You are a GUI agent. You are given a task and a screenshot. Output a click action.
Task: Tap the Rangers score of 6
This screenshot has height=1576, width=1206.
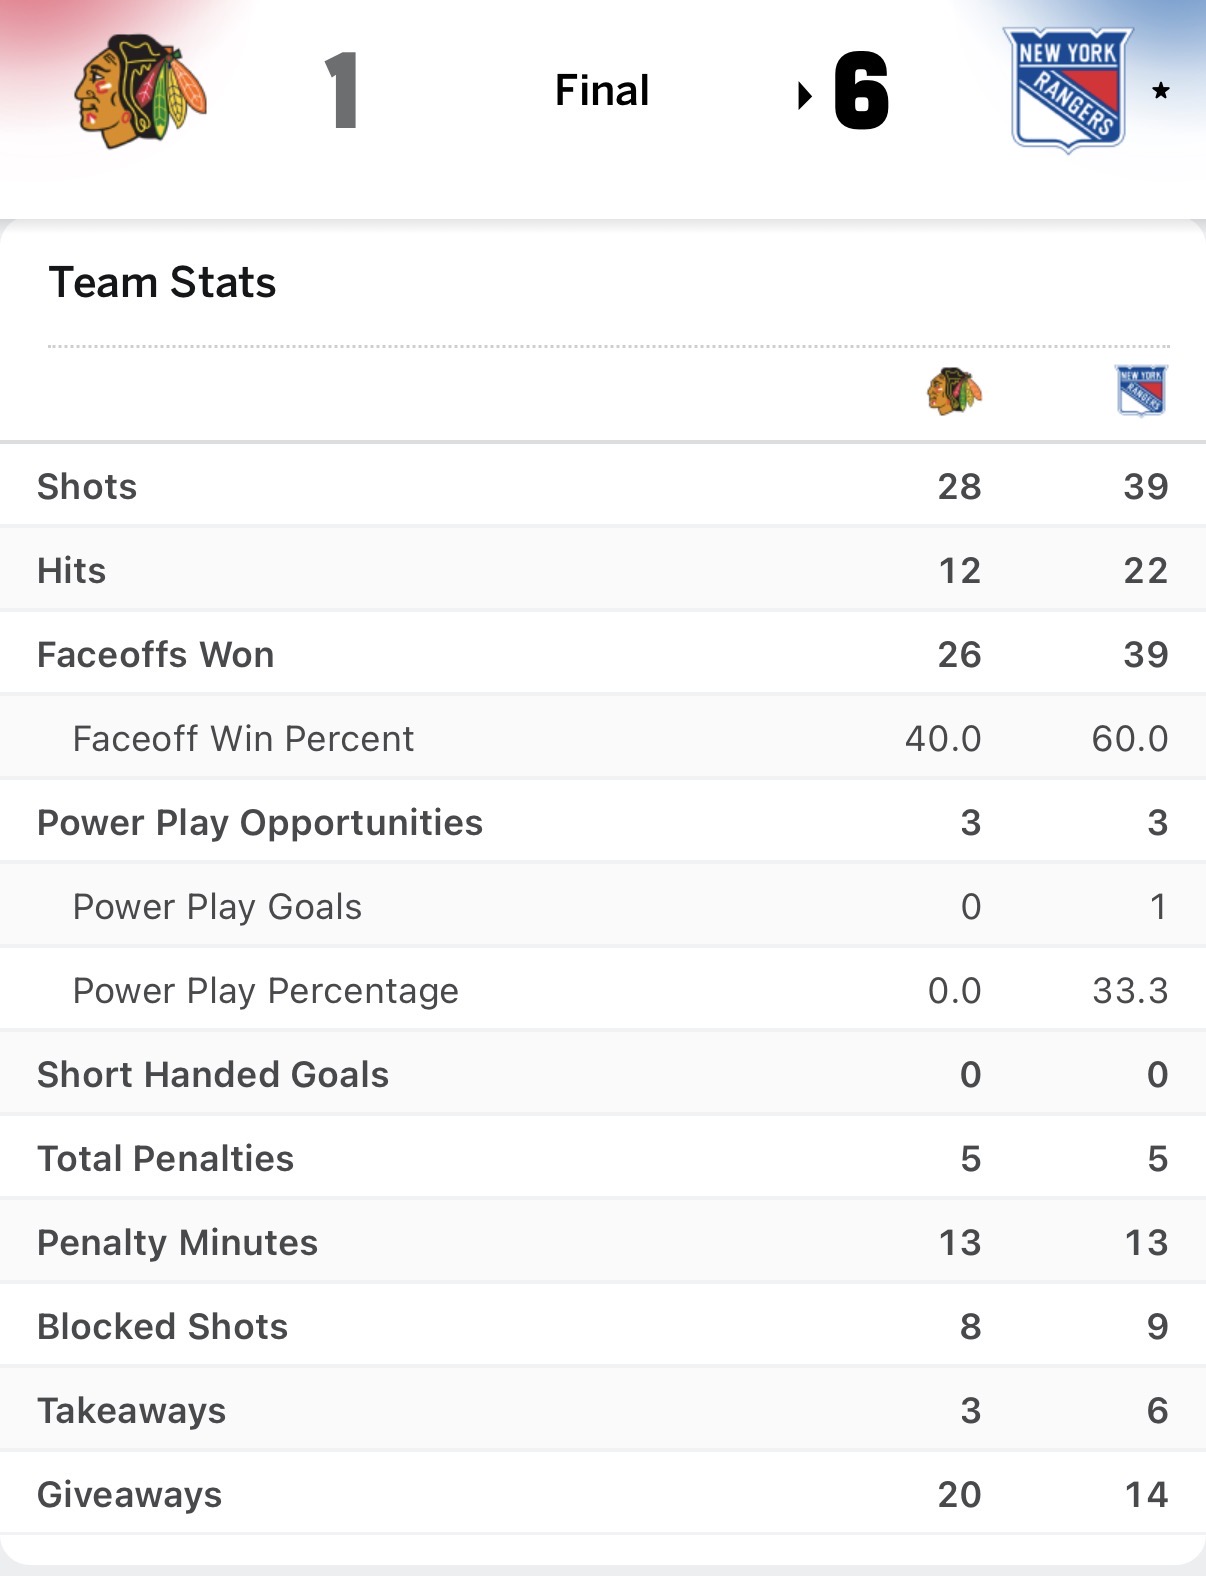point(861,91)
